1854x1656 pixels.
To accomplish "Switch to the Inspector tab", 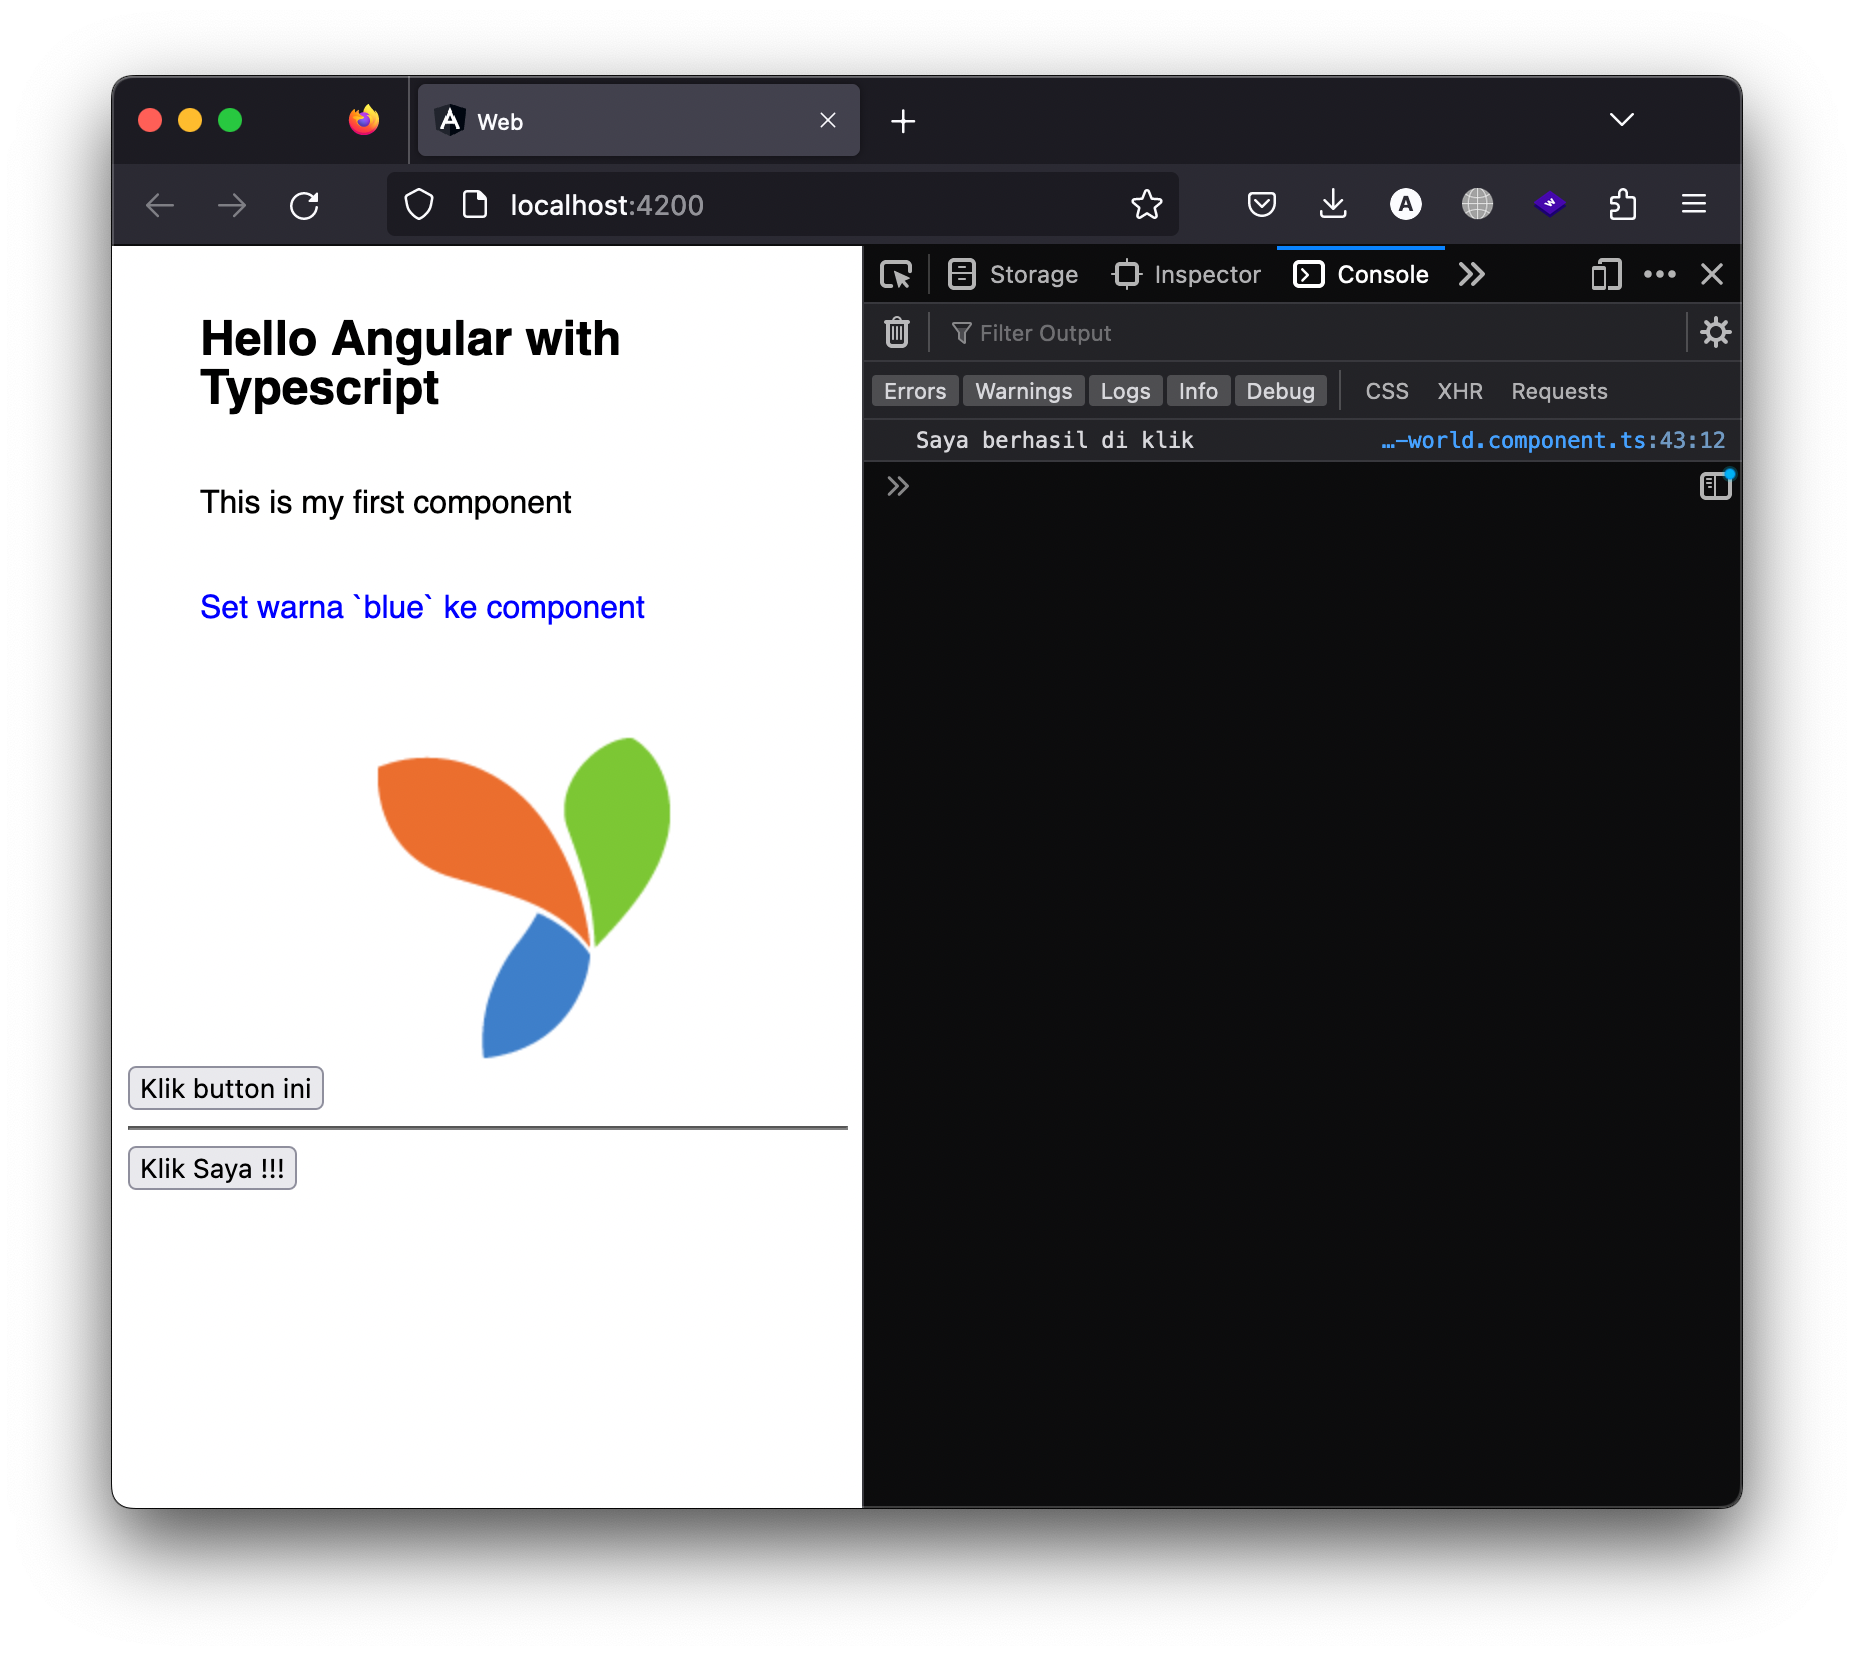I will pos(1187,274).
